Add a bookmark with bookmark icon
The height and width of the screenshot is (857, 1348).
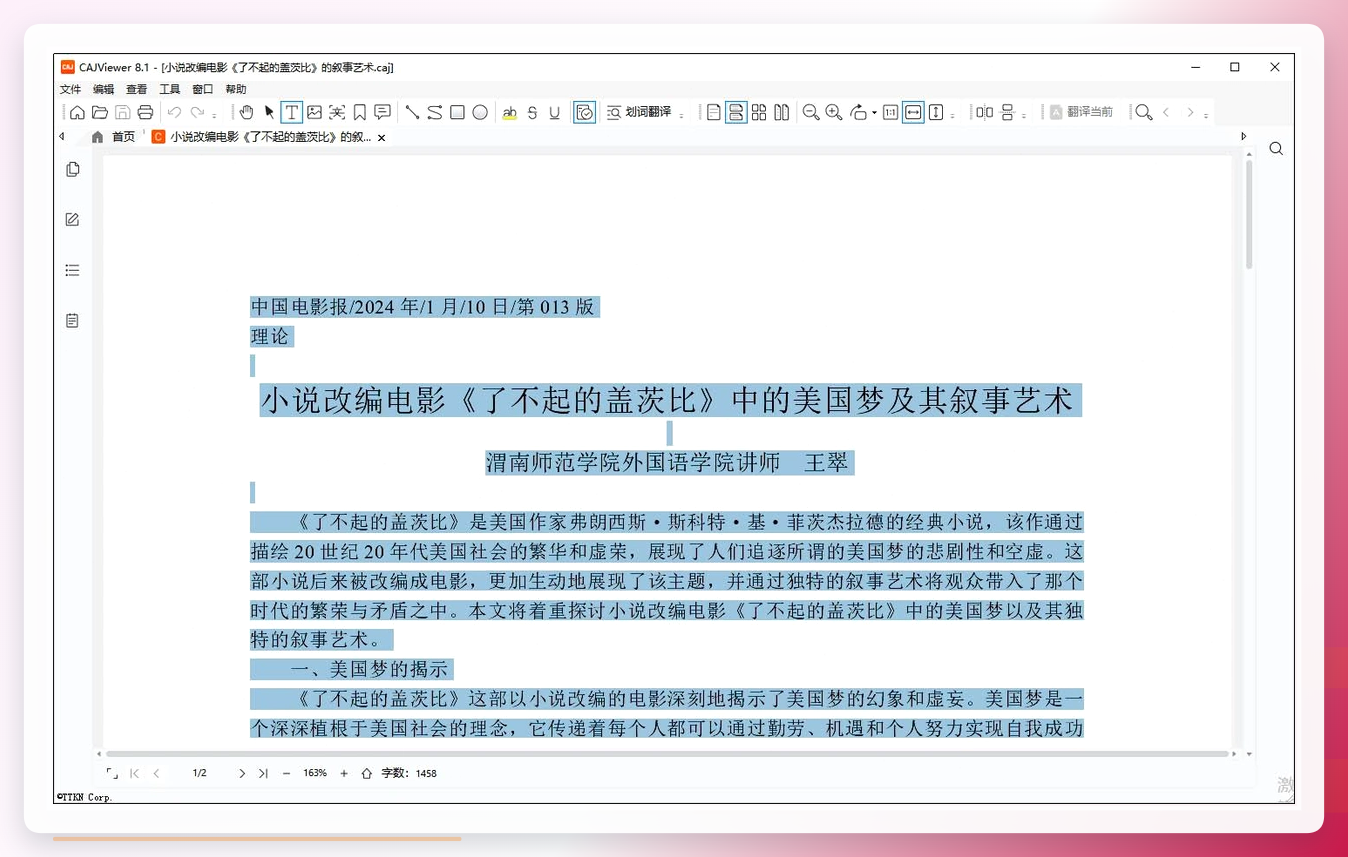click(x=359, y=112)
